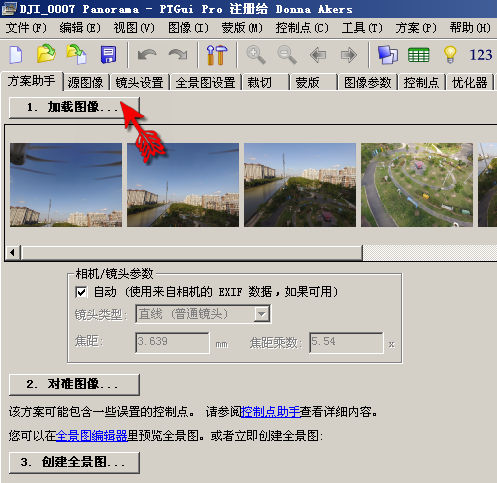497x483 pixels.
Task: Open the 蒙版(M) menu
Action: (242, 28)
